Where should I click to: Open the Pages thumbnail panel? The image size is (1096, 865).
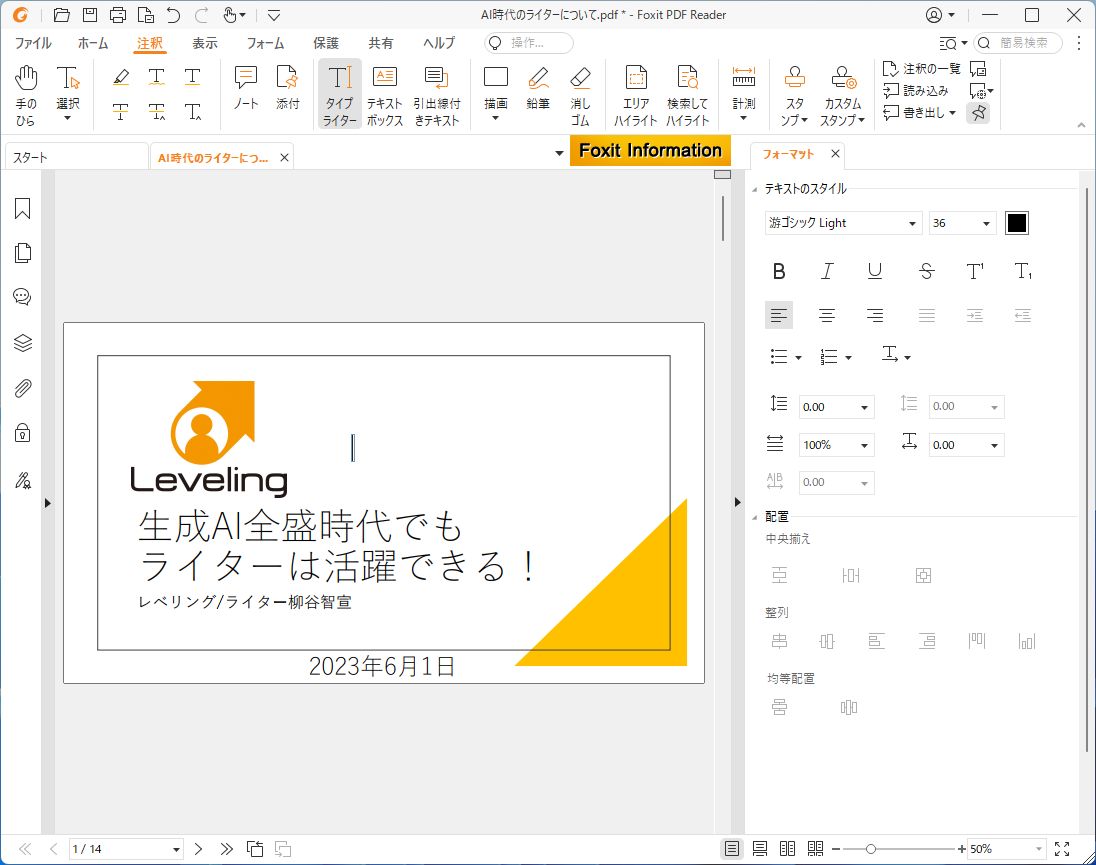22,253
